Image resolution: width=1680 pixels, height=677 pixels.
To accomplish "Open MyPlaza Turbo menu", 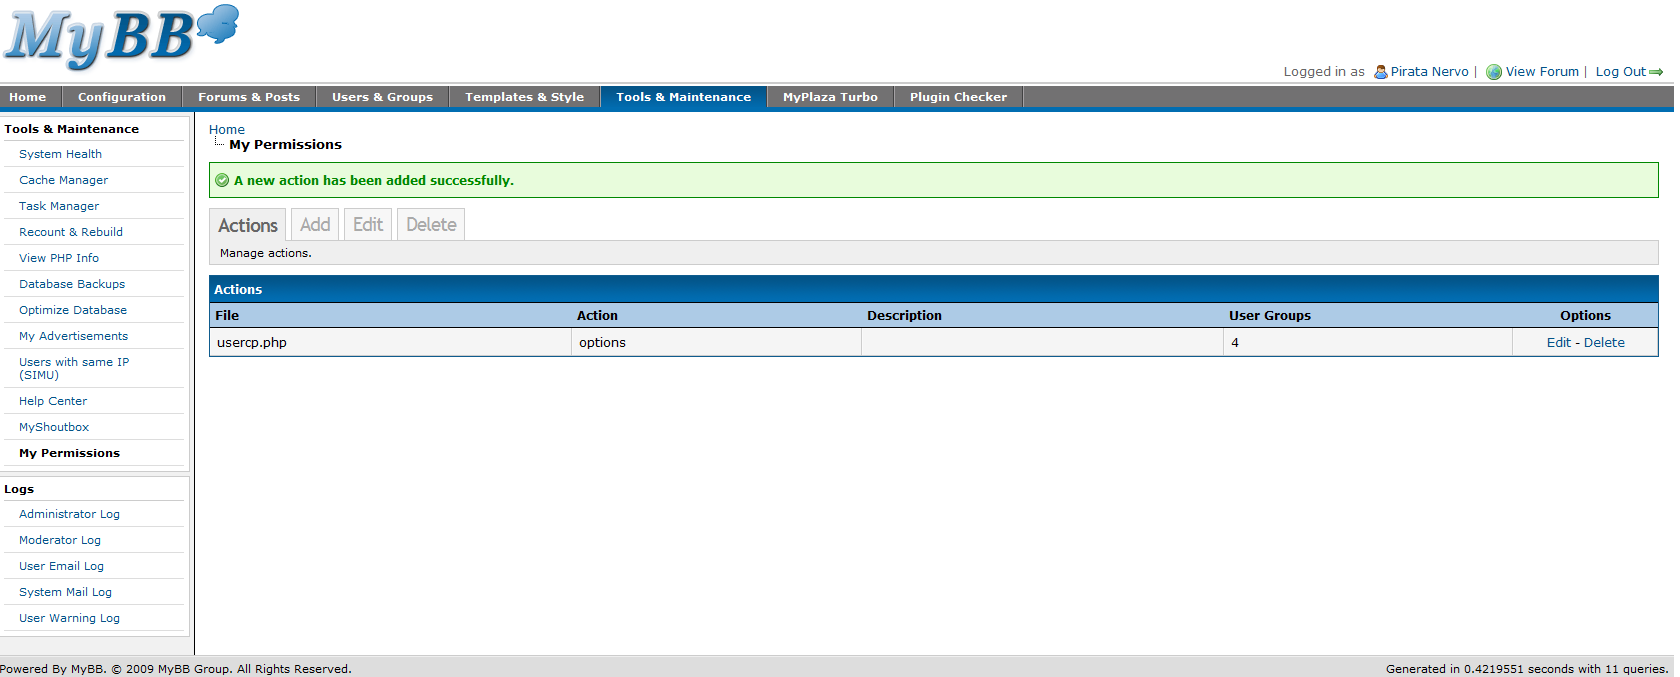I will pyautogui.click(x=830, y=97).
